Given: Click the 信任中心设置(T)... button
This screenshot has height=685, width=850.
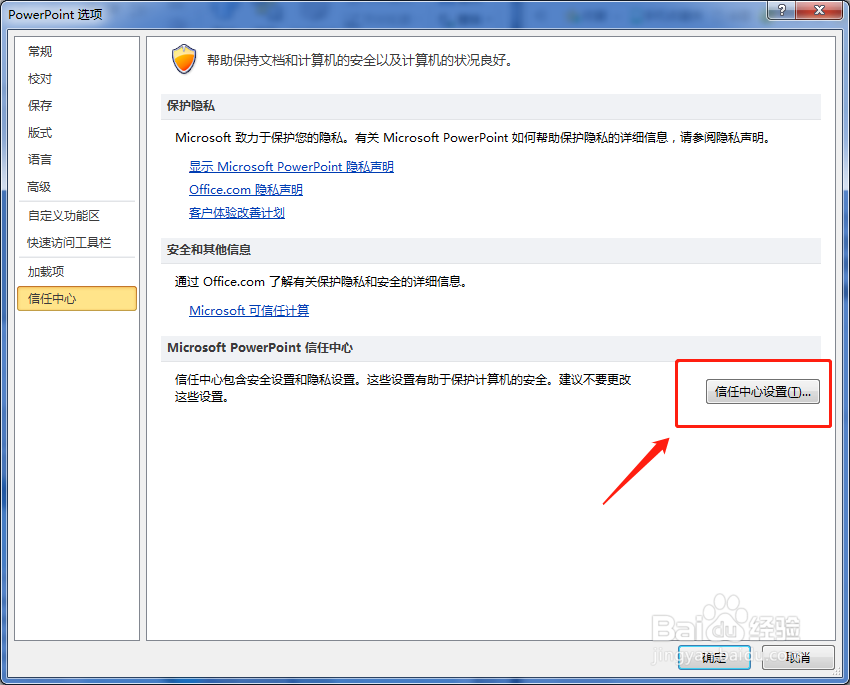Looking at the screenshot, I should [x=763, y=392].
